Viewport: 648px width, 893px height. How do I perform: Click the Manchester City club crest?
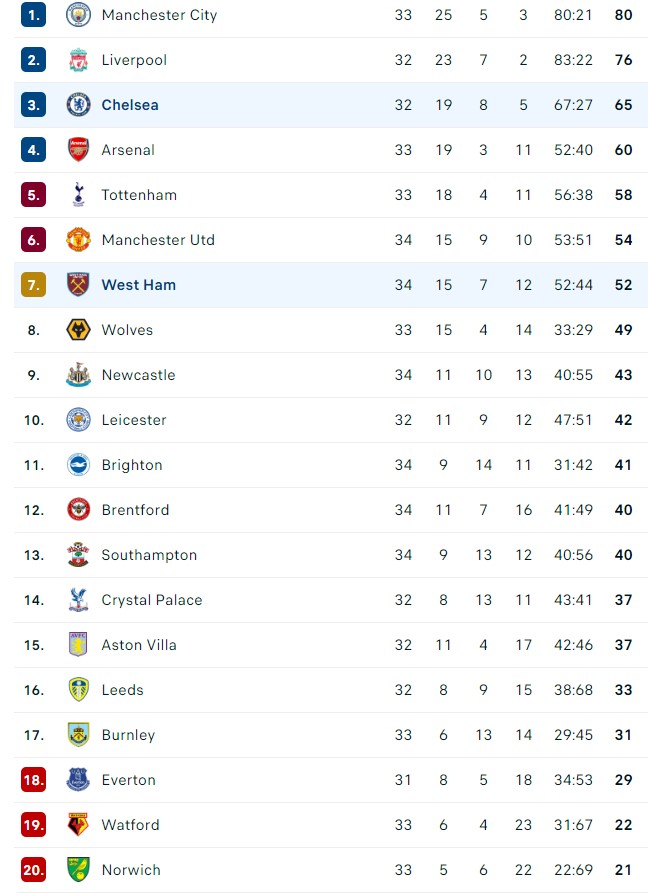[79, 15]
